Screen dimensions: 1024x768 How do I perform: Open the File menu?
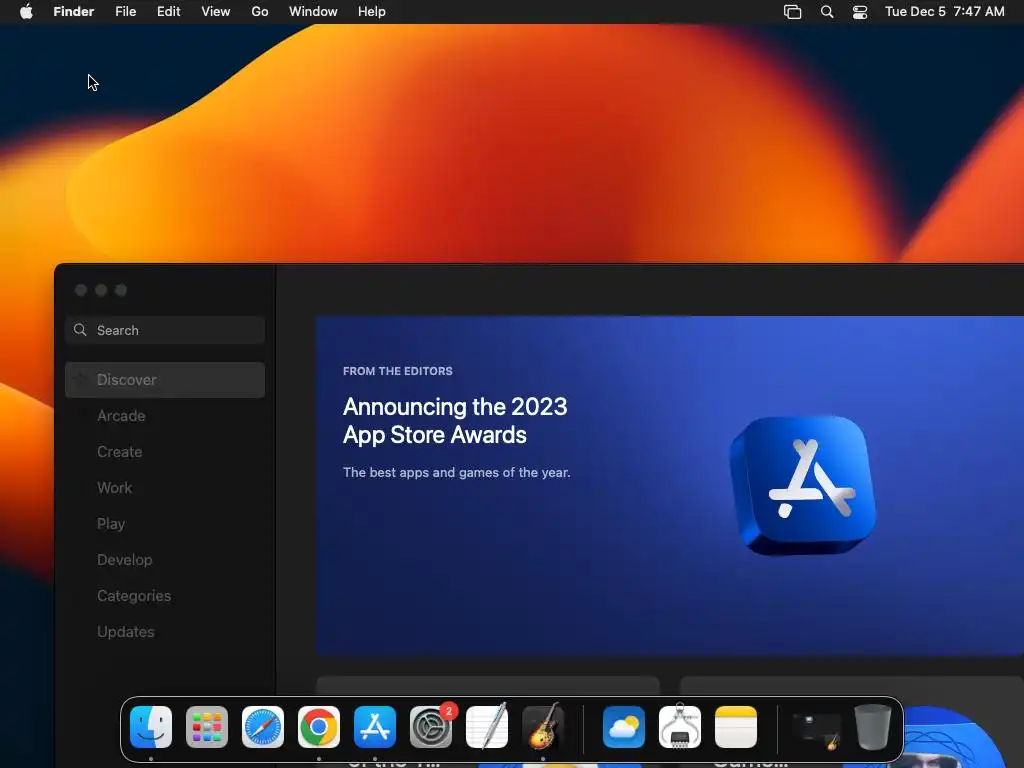coord(125,12)
